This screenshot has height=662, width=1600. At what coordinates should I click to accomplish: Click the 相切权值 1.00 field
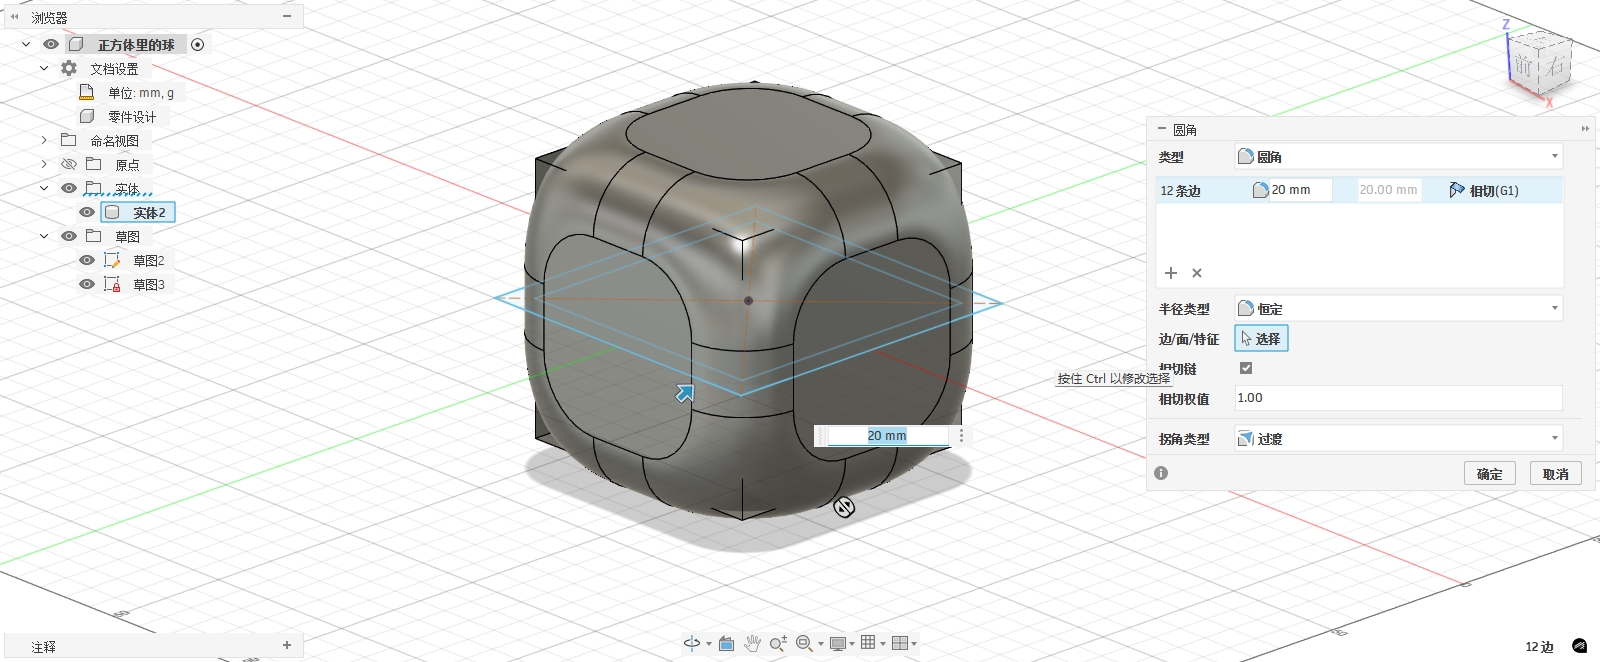pos(1398,398)
